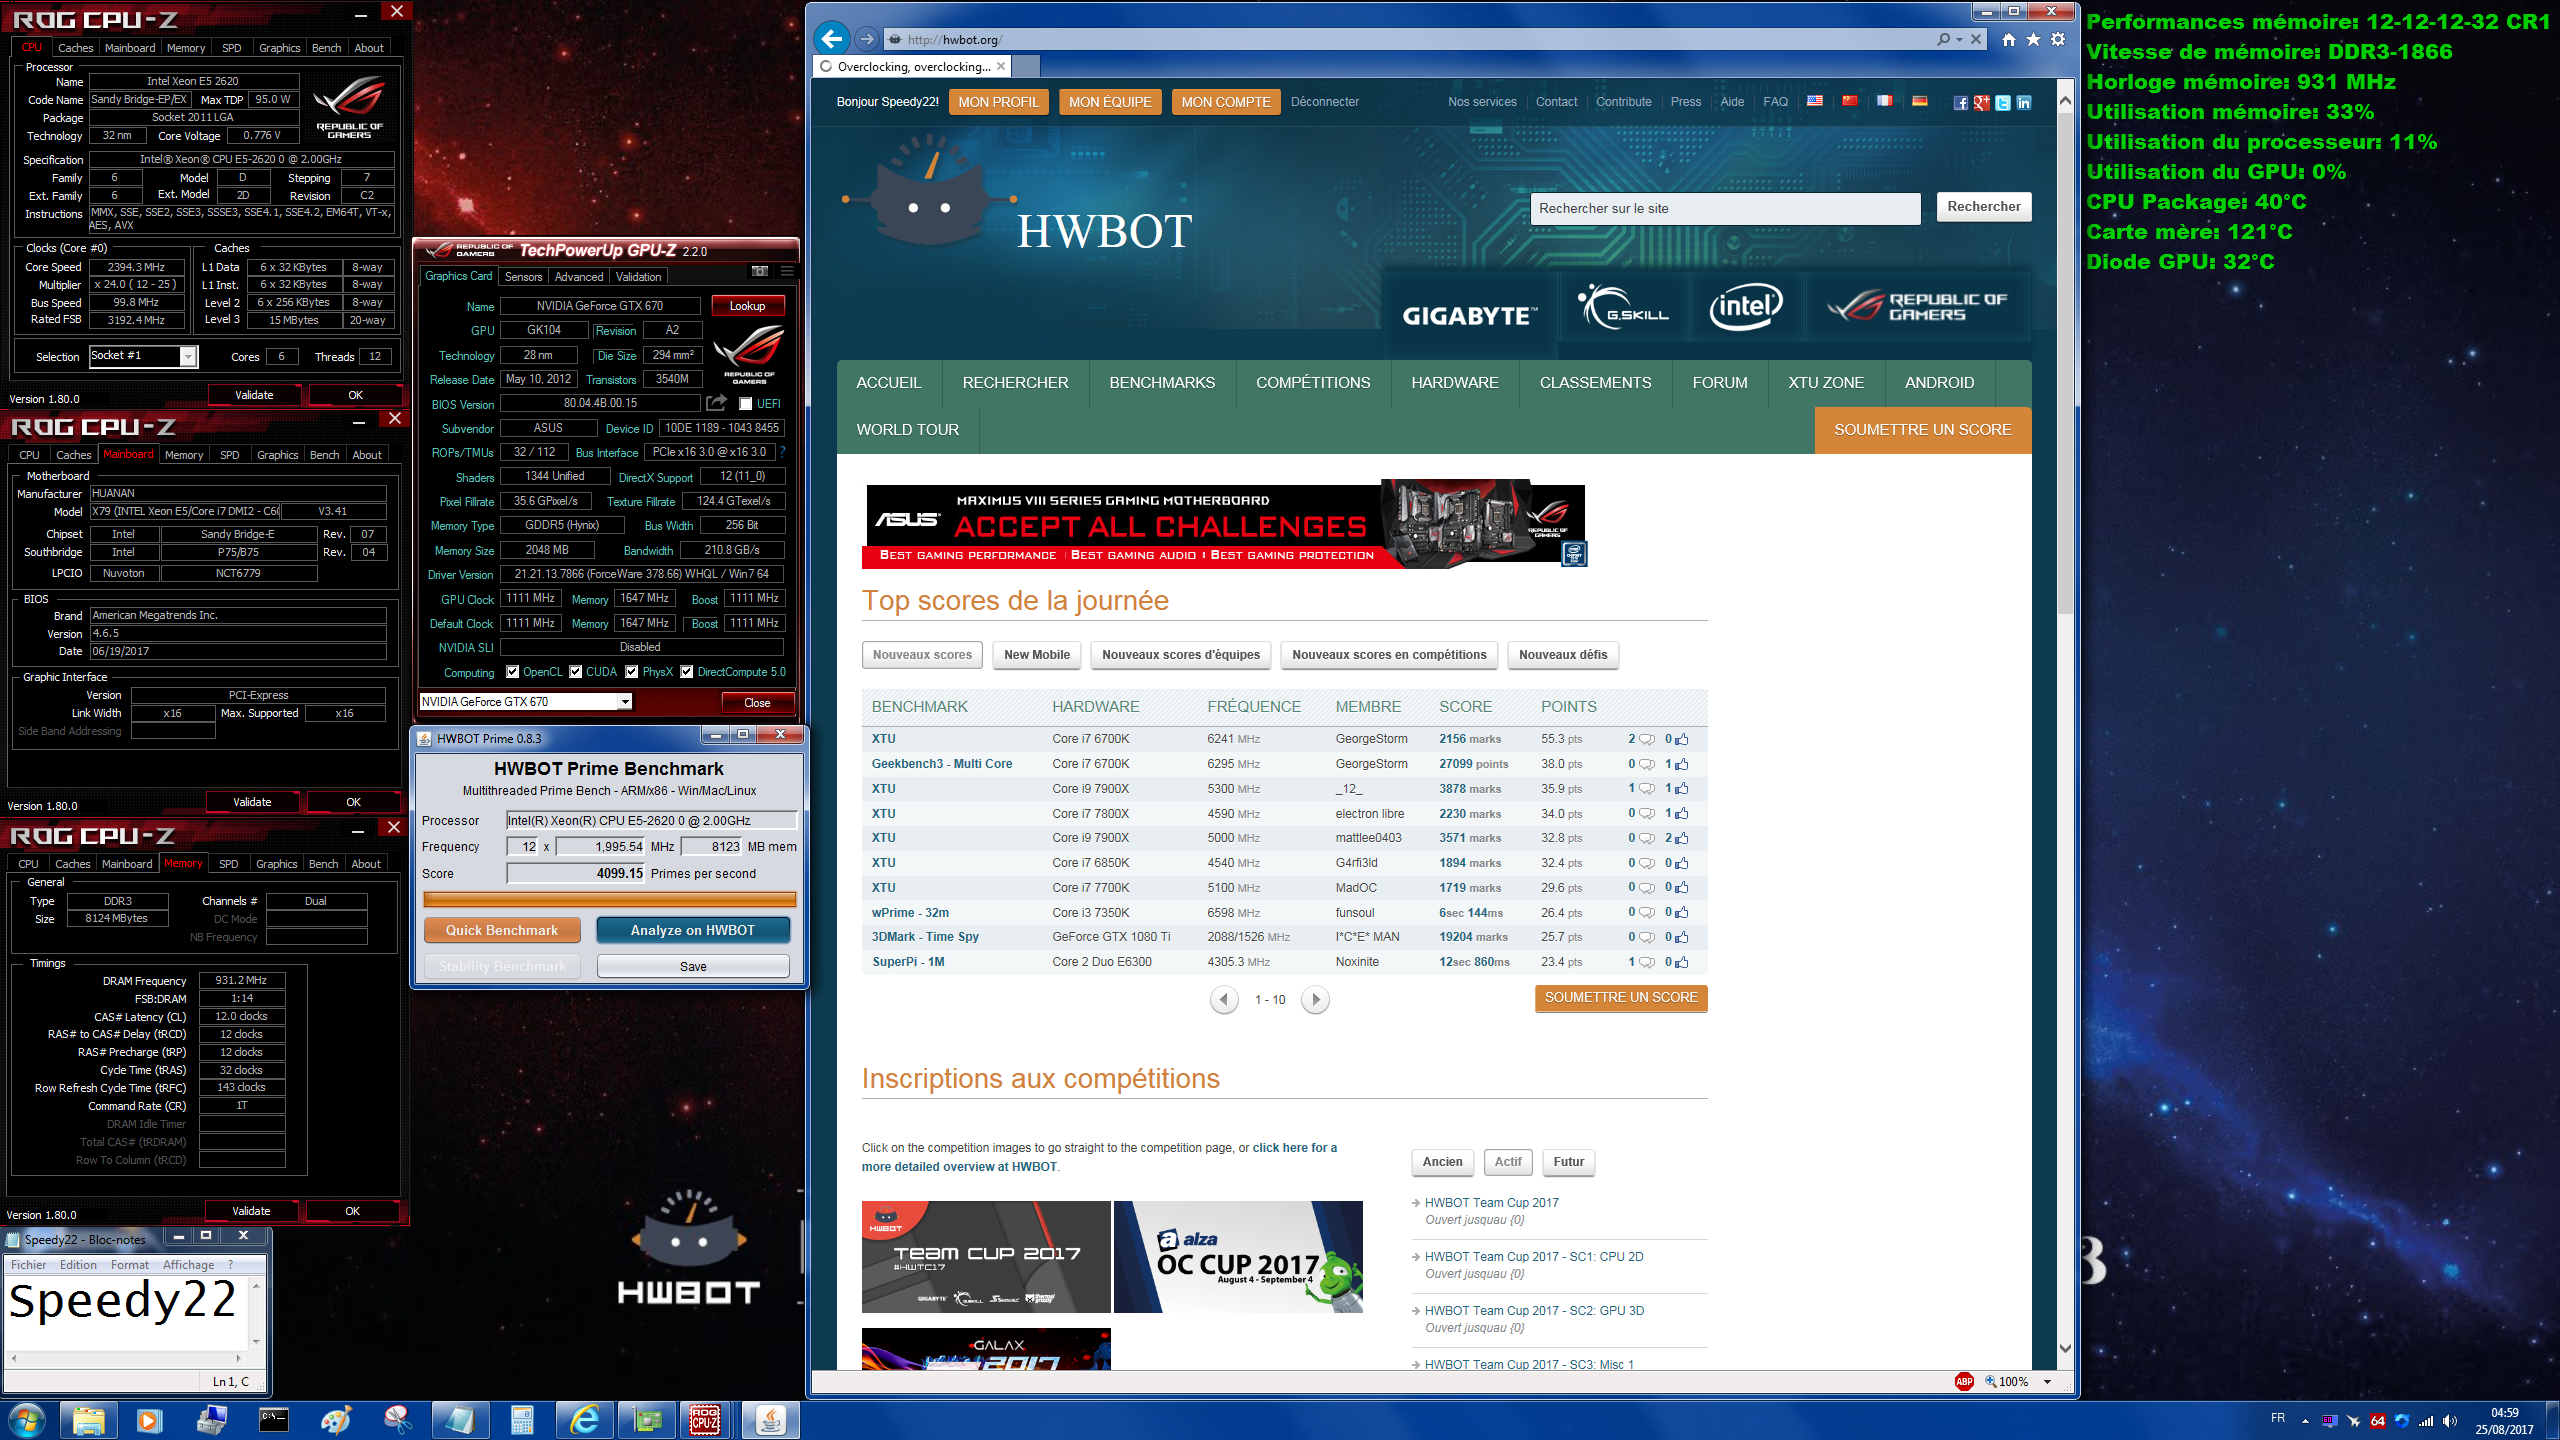Open the browser zoom level dropdown
Image resolution: width=2560 pixels, height=1440 pixels.
2047,1382
